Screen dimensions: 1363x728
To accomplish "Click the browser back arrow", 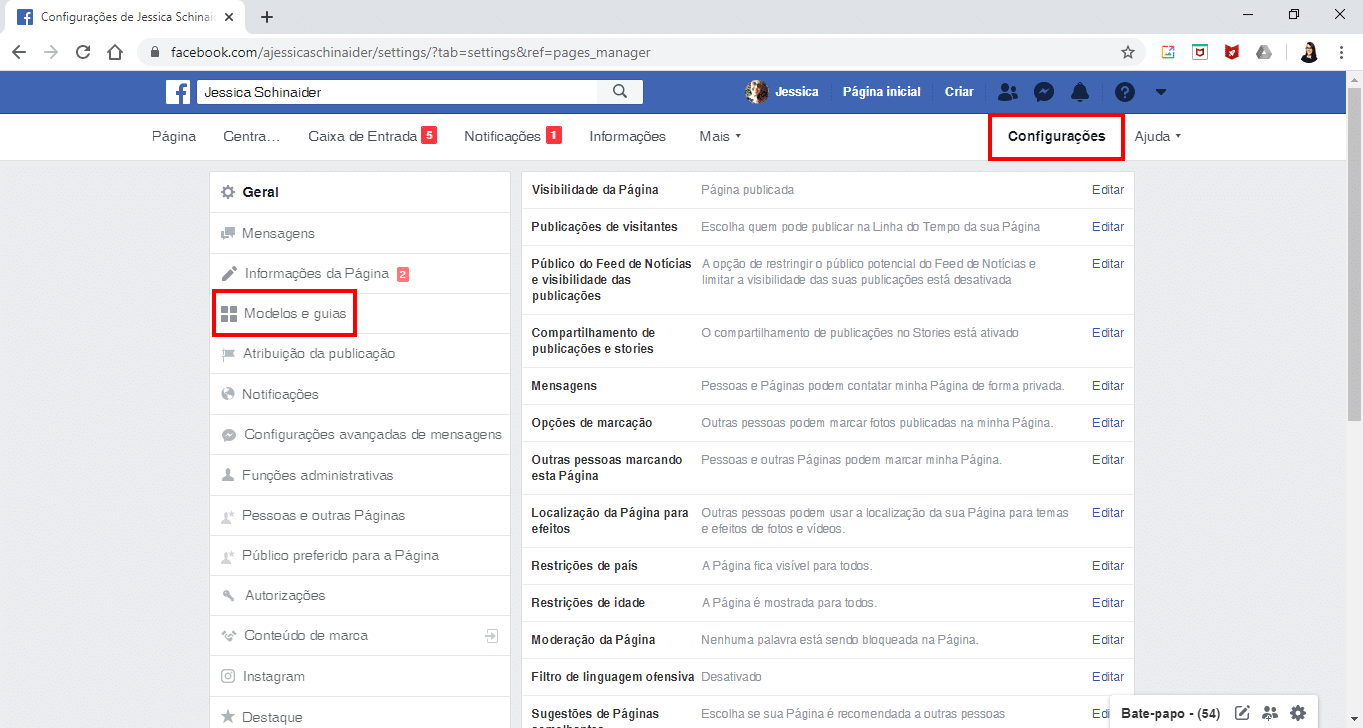I will pyautogui.click(x=19, y=52).
